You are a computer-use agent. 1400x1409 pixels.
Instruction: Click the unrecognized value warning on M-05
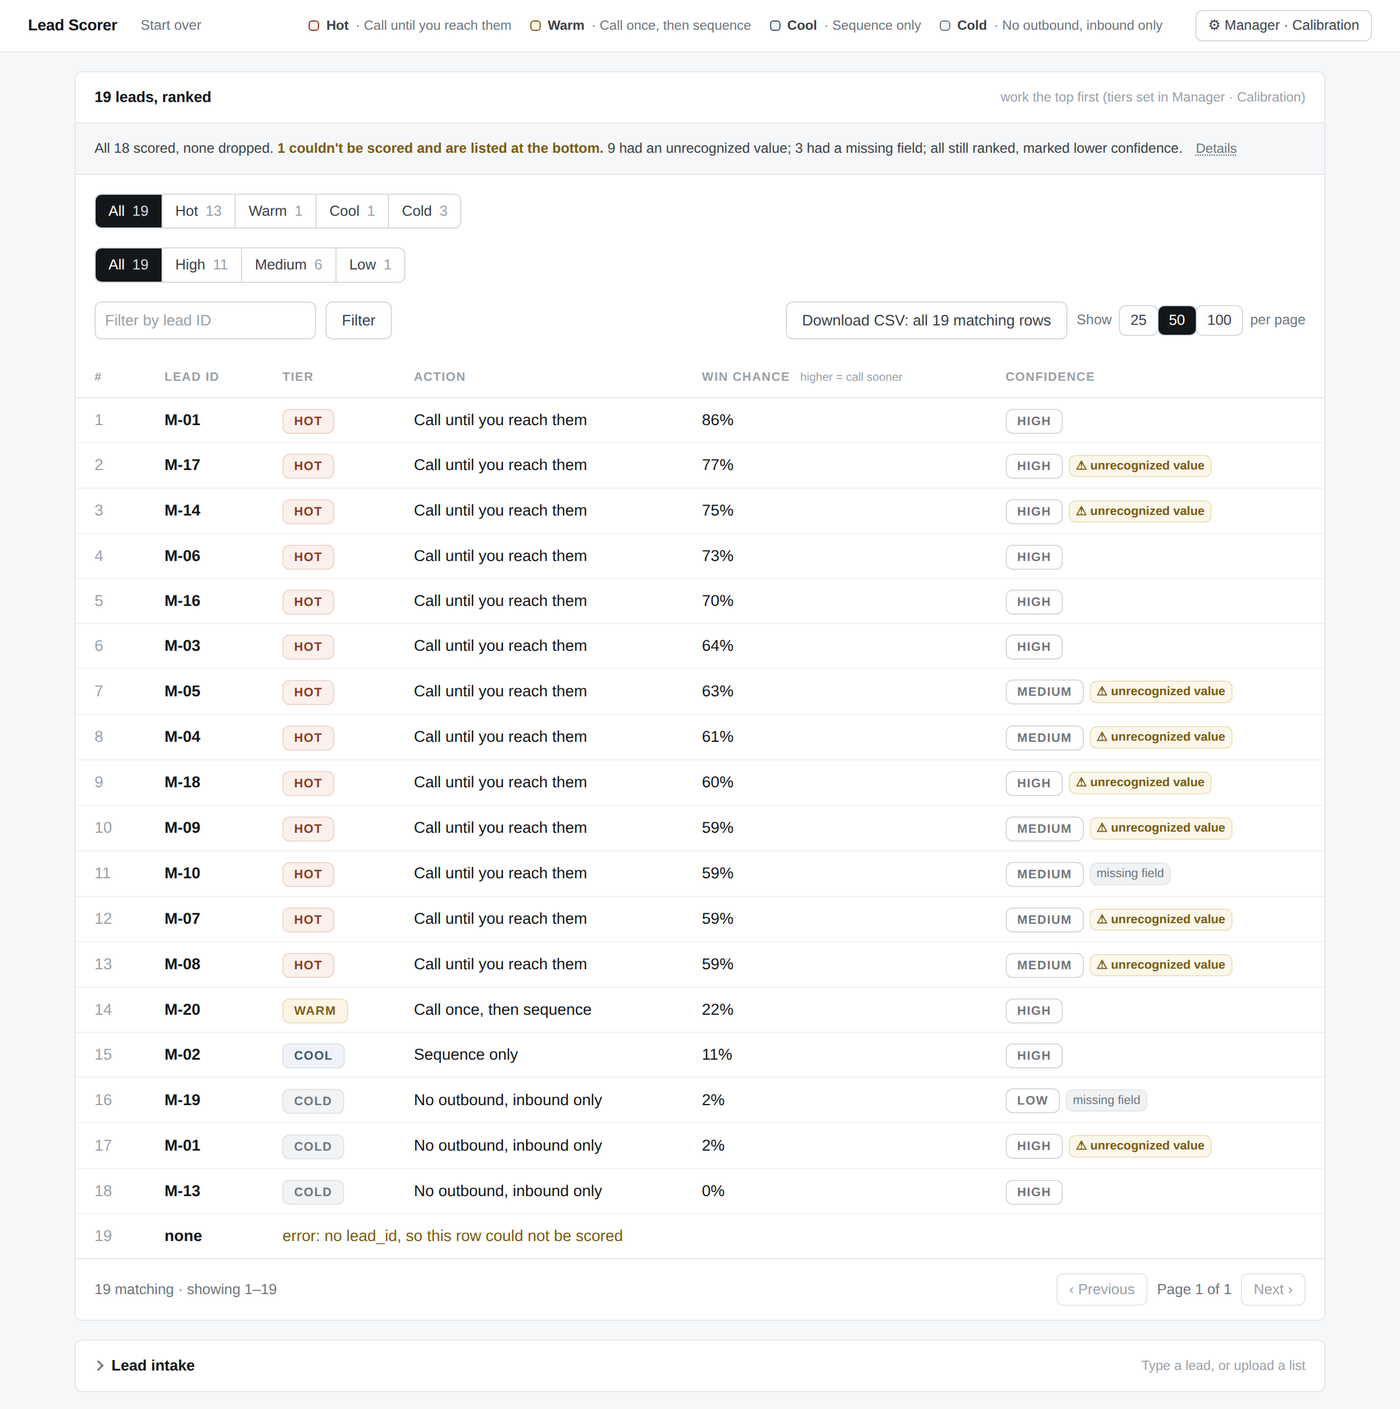1161,692
